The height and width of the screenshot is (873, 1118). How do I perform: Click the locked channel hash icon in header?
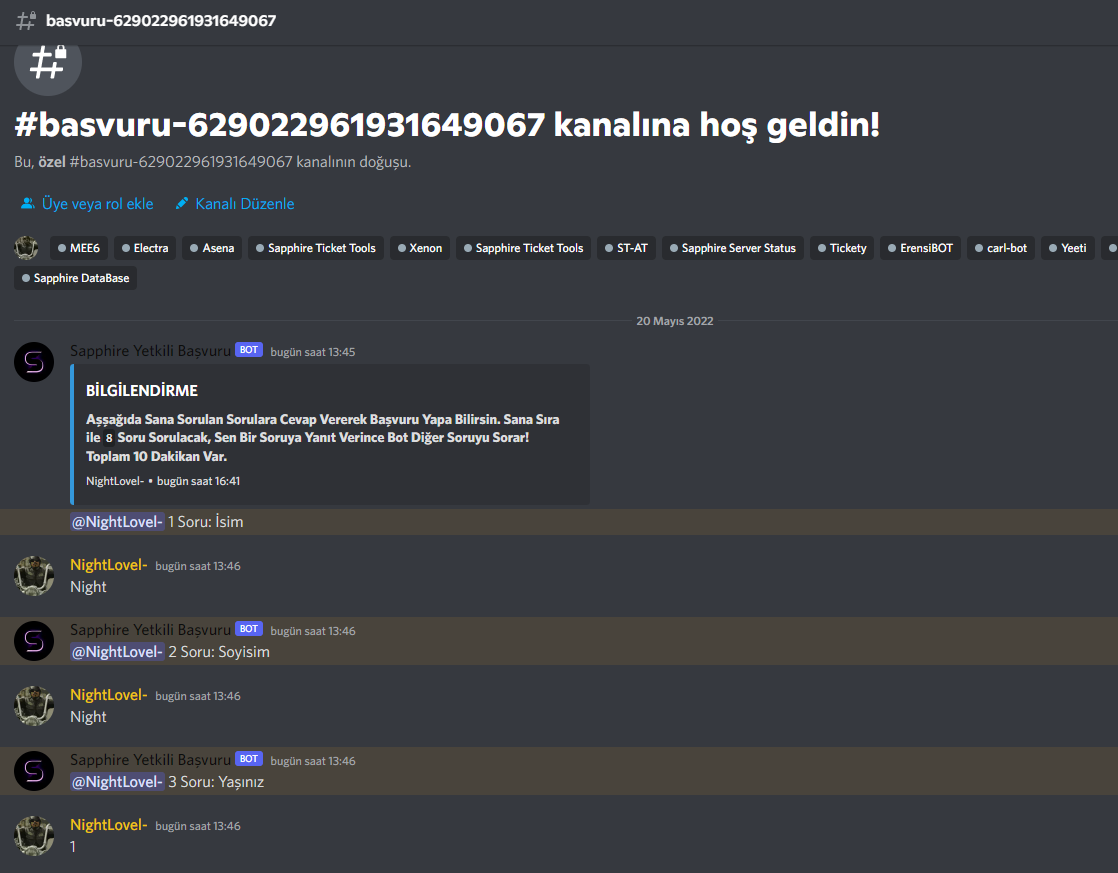[26, 20]
